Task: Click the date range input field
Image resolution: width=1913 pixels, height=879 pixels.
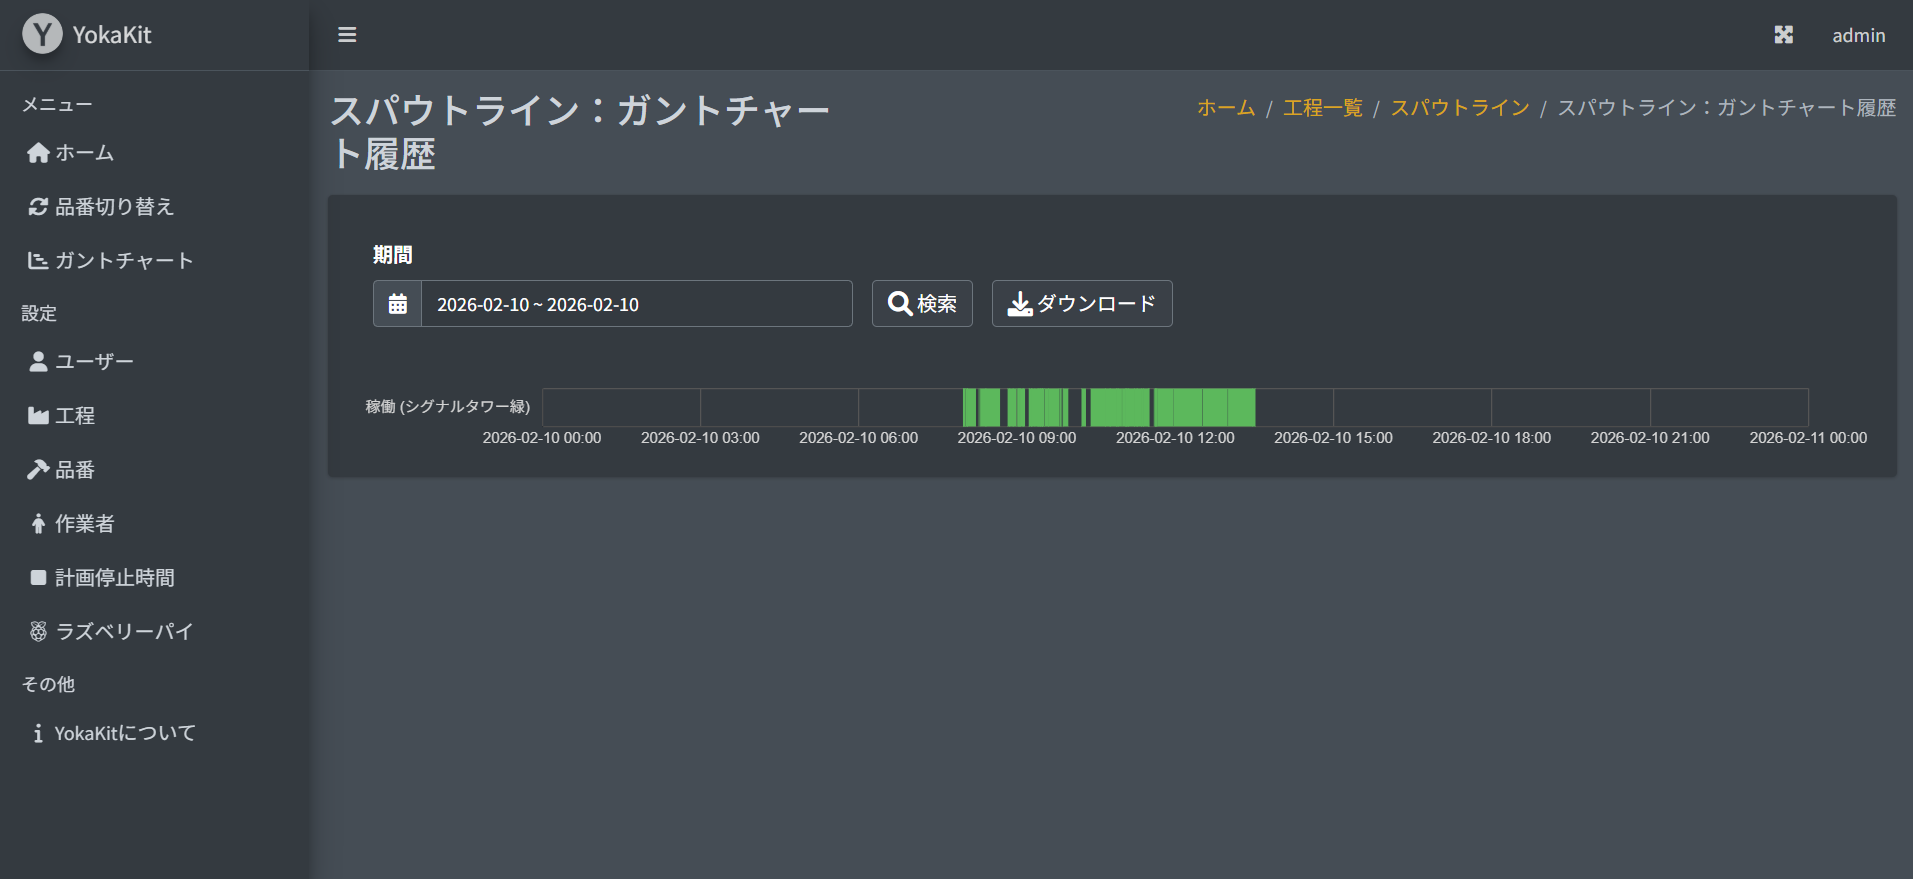Action: click(x=636, y=304)
